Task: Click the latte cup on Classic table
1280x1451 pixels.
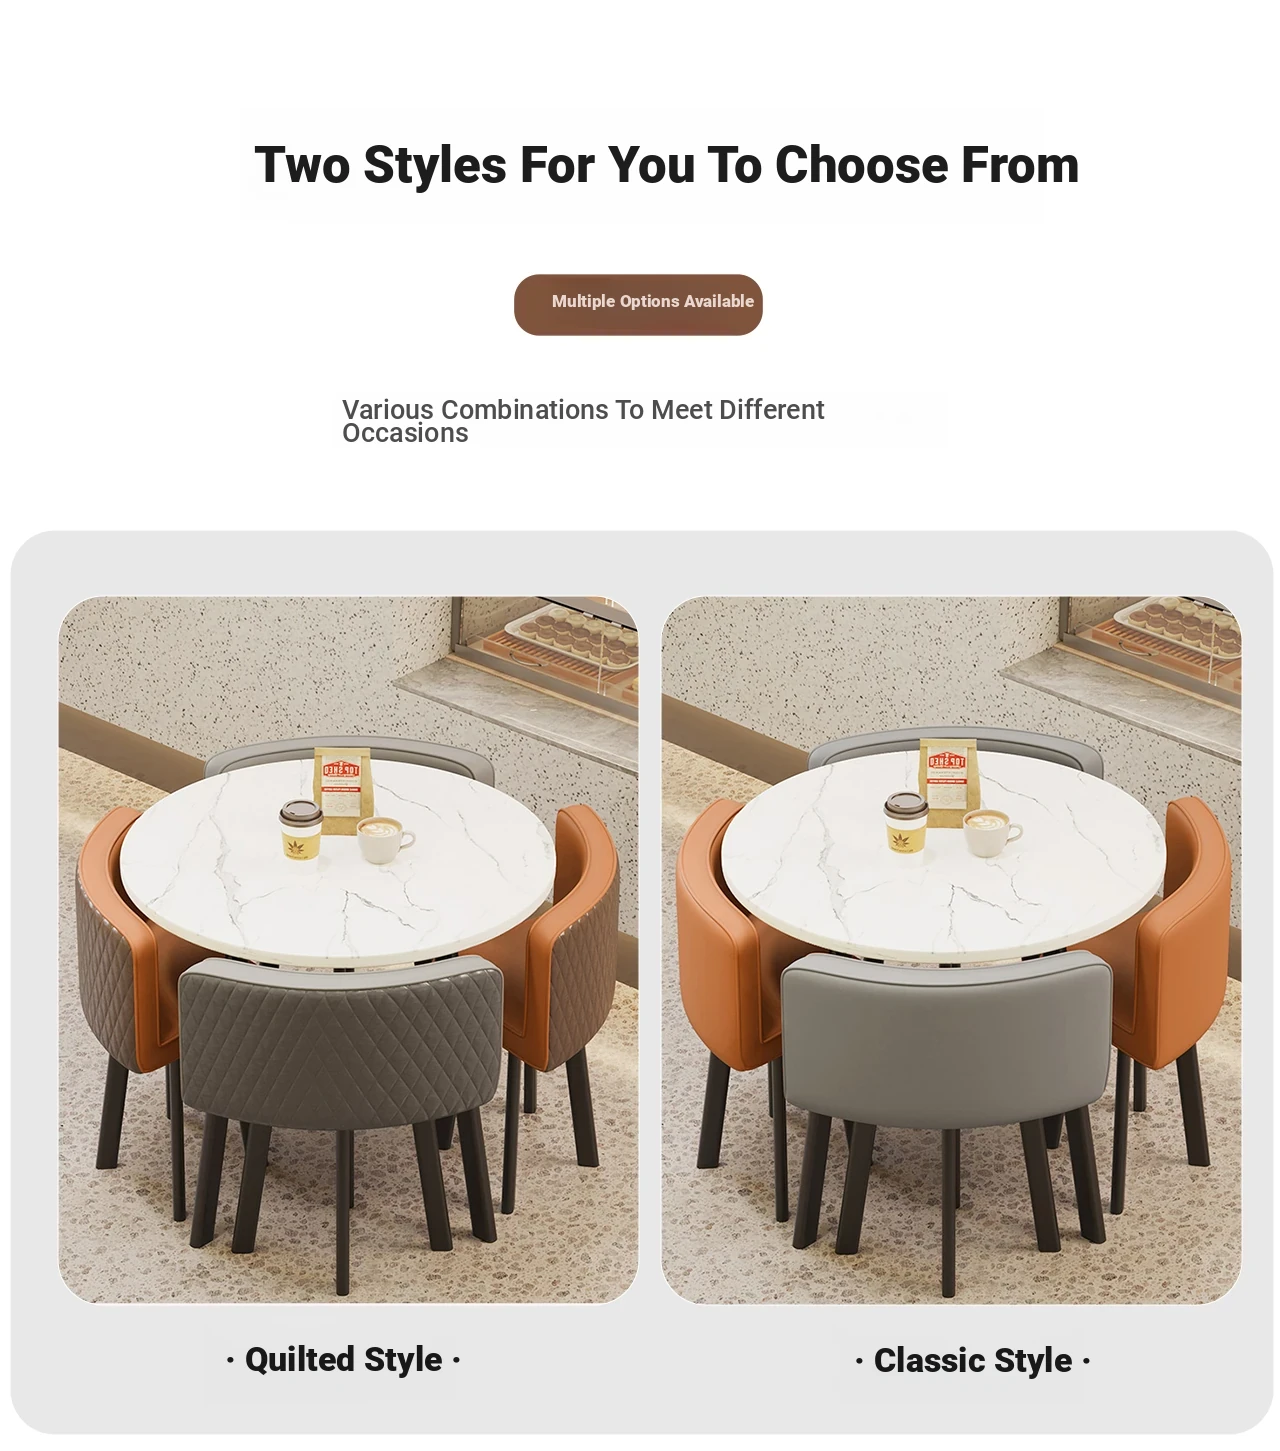Action: click(x=990, y=833)
